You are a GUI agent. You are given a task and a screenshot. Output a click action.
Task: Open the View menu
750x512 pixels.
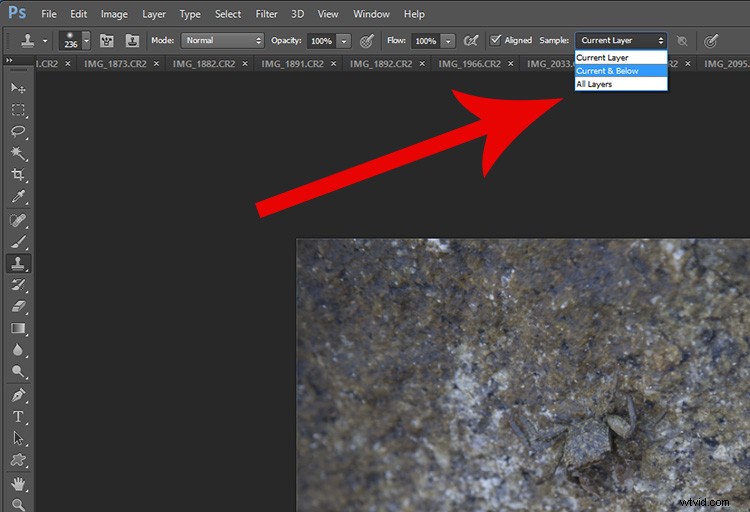click(328, 14)
